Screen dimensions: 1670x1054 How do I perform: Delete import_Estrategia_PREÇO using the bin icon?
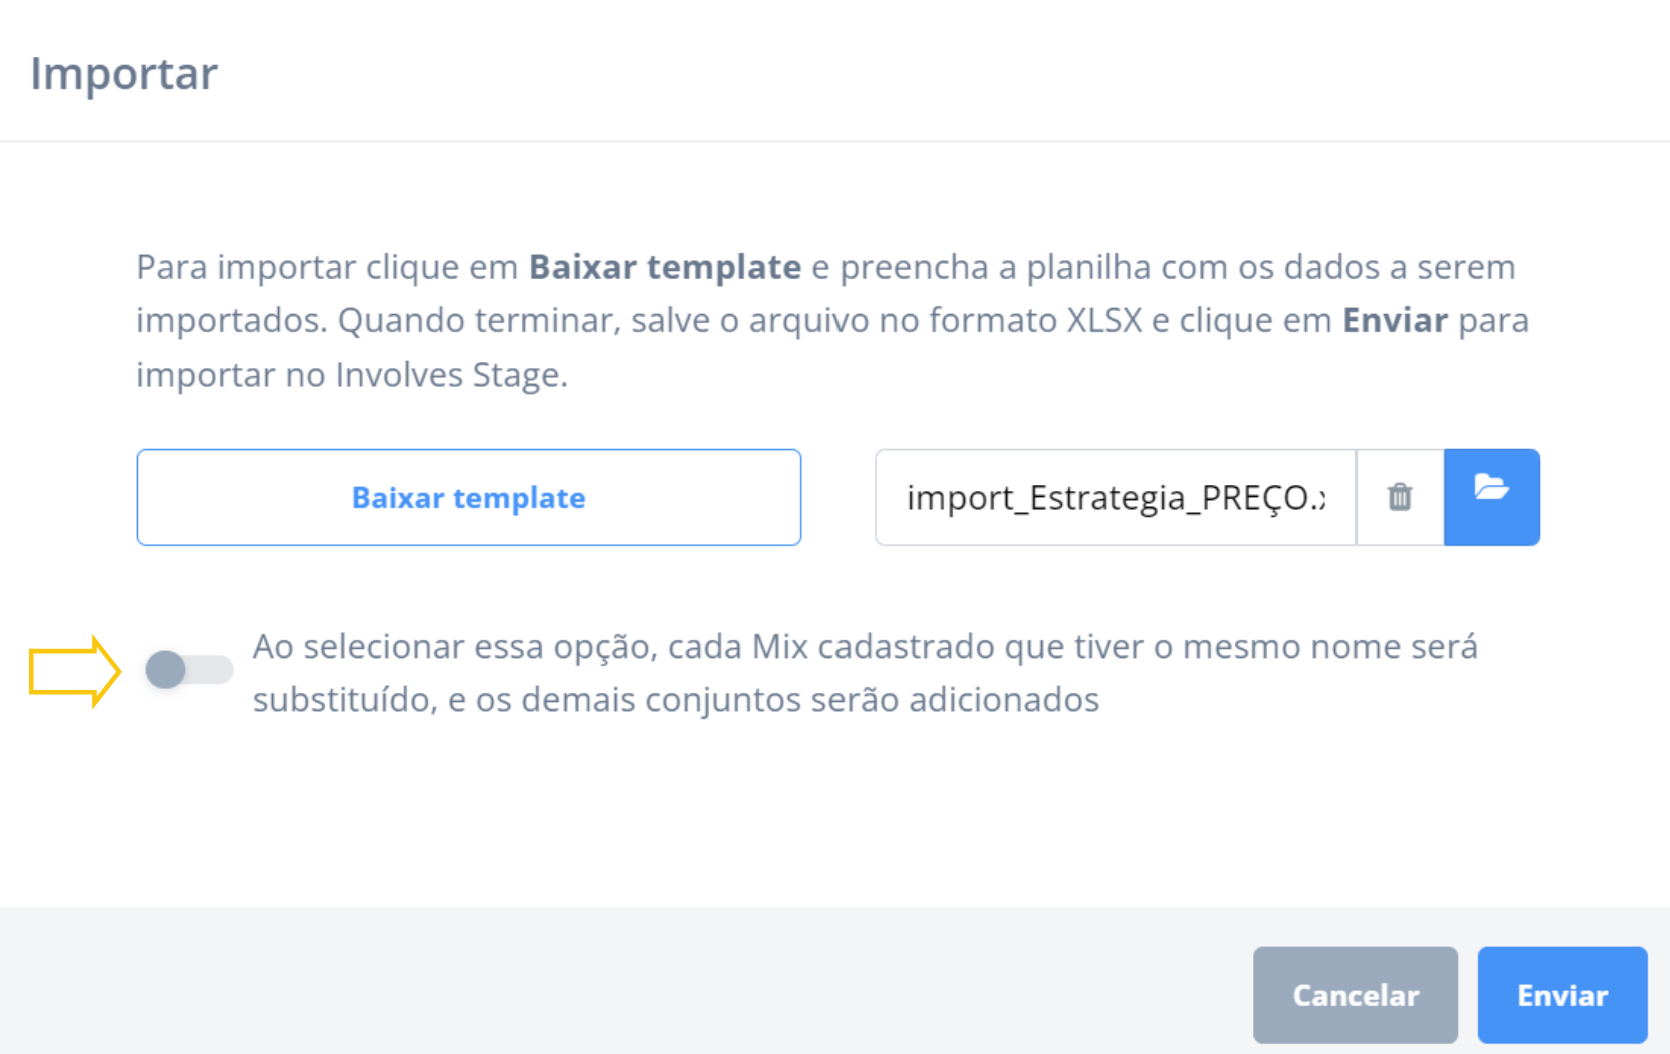pyautogui.click(x=1399, y=497)
